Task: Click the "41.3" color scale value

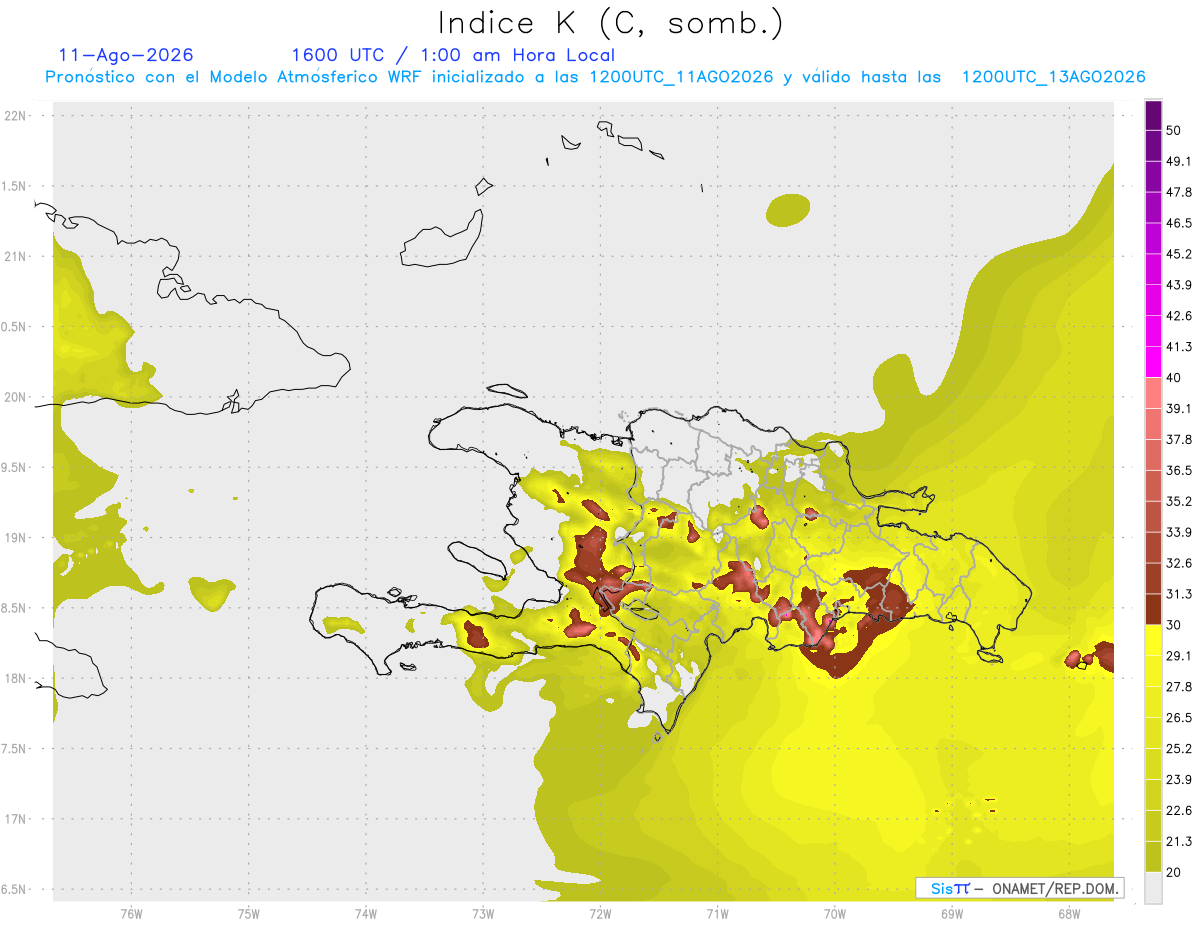Action: [x=1179, y=347]
